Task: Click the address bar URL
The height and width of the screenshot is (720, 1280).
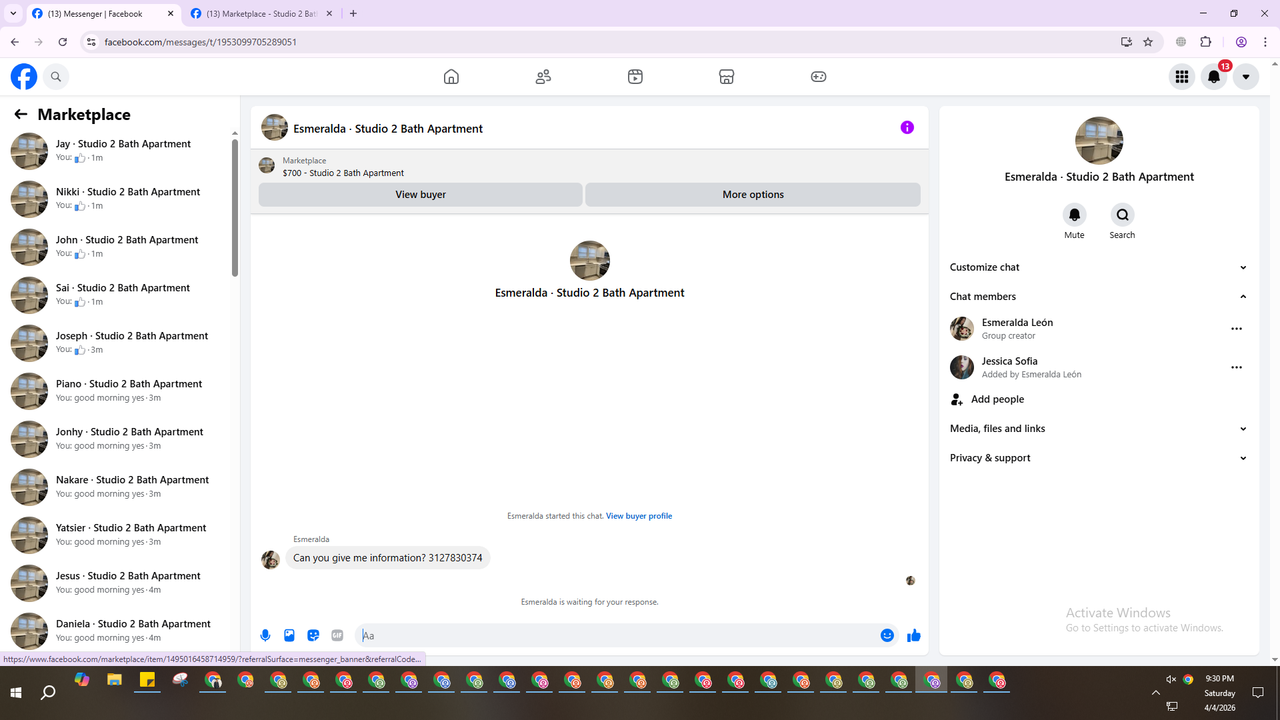Action: tap(200, 42)
